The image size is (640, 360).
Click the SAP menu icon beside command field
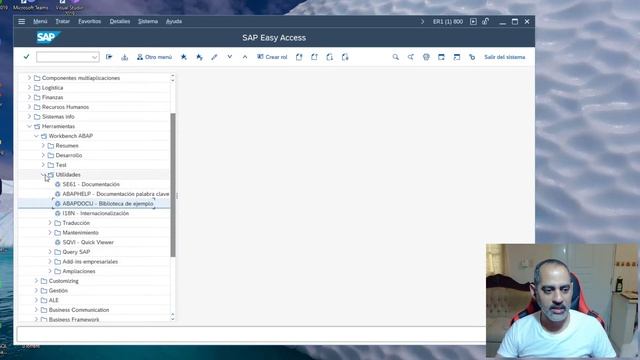click(x=109, y=57)
